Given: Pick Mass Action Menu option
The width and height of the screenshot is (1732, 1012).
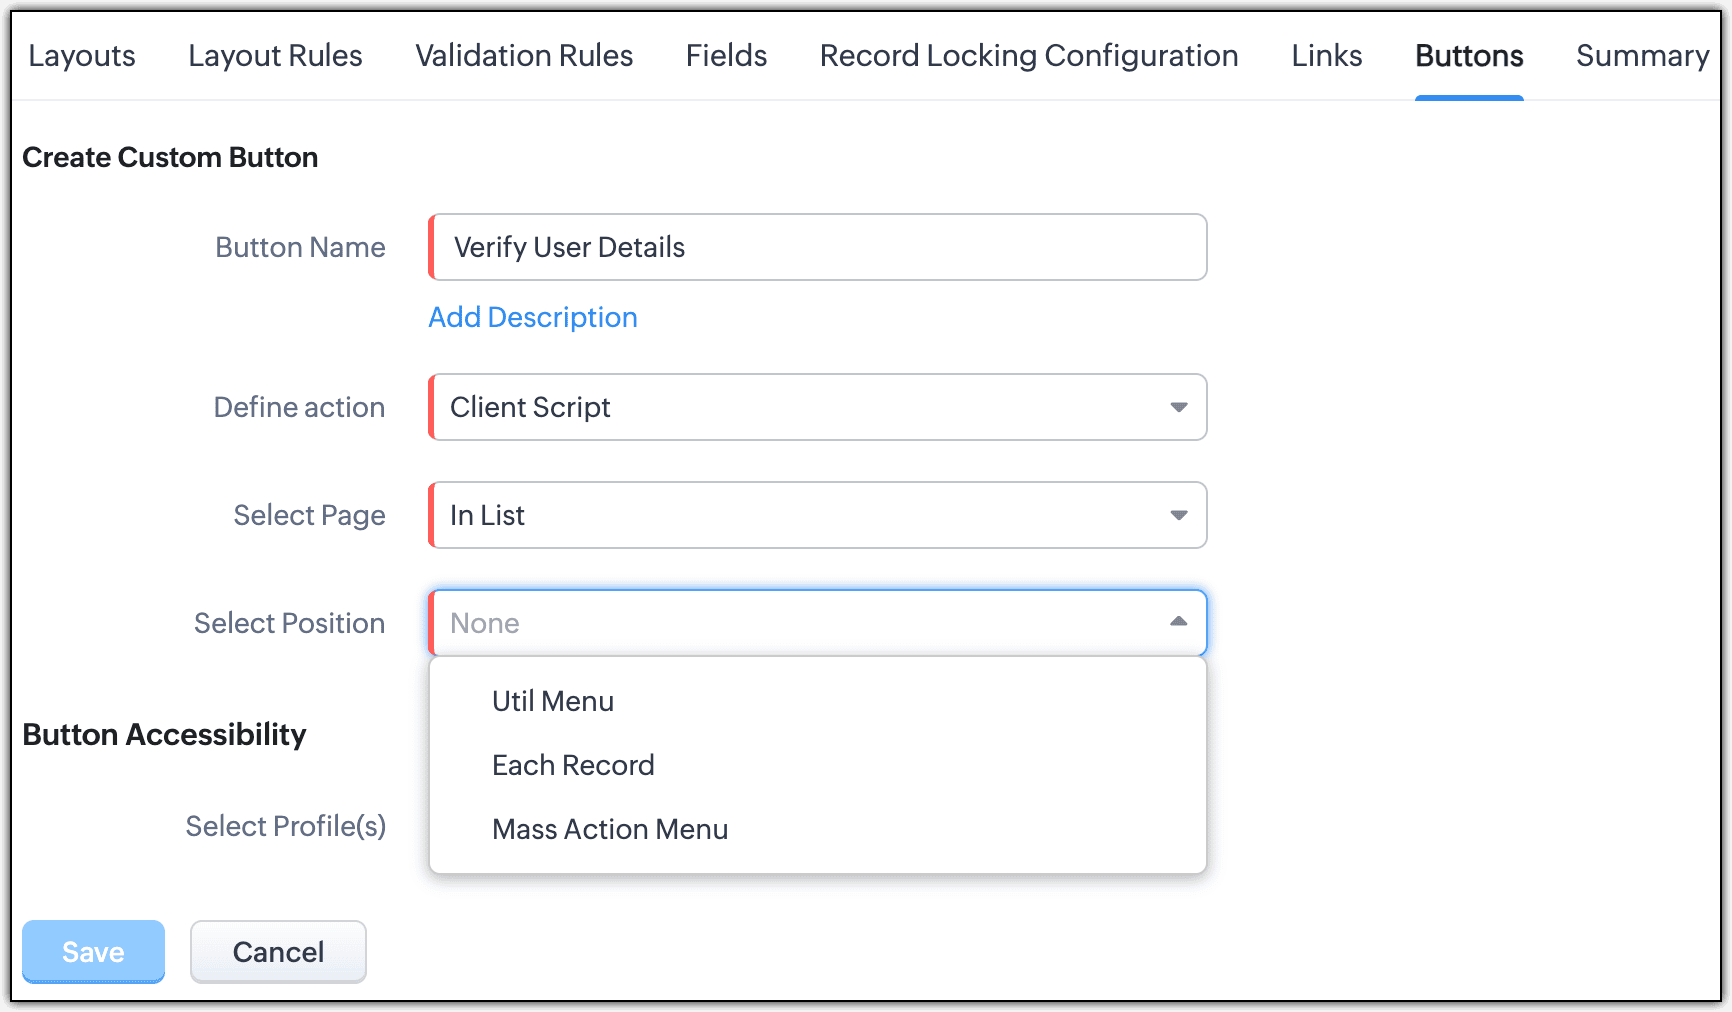Looking at the screenshot, I should coord(610,829).
